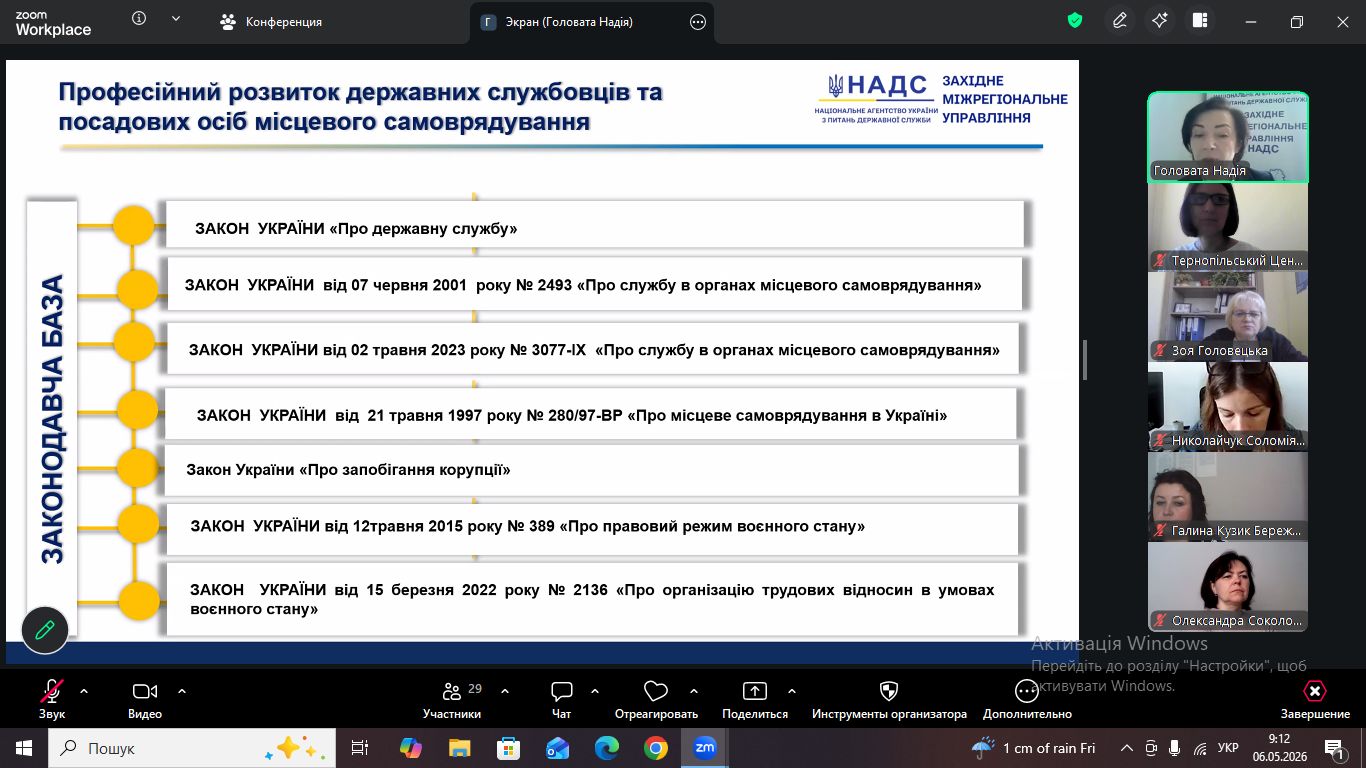Click the green encryption shield icon
Viewport: 1366px width, 768px height.
[1075, 21]
